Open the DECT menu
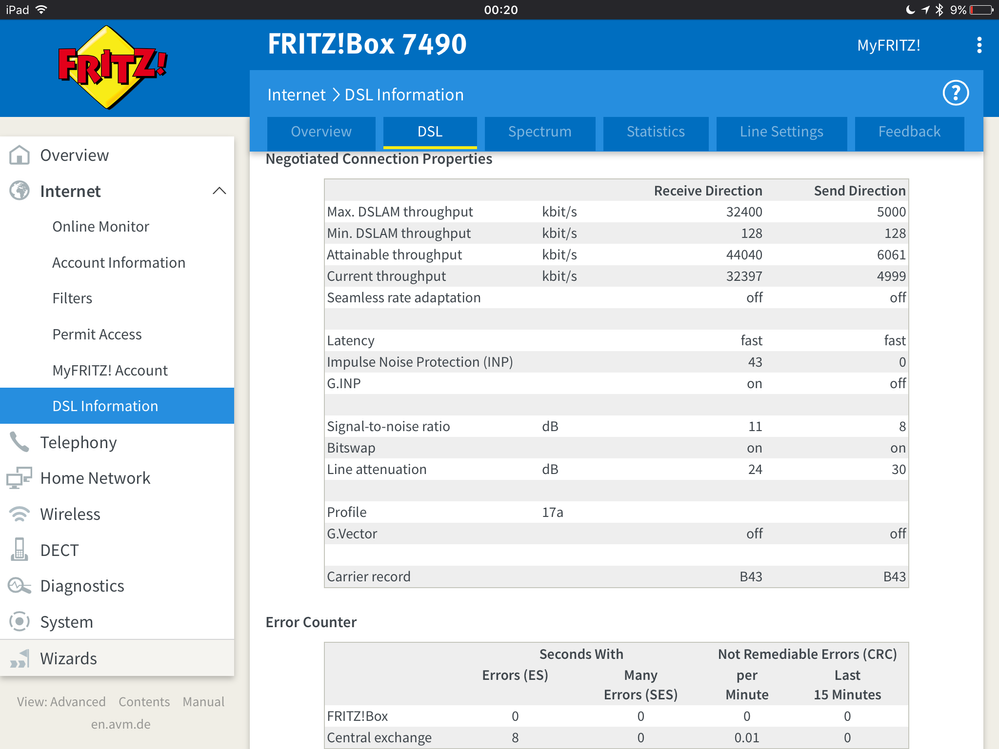 (59, 550)
